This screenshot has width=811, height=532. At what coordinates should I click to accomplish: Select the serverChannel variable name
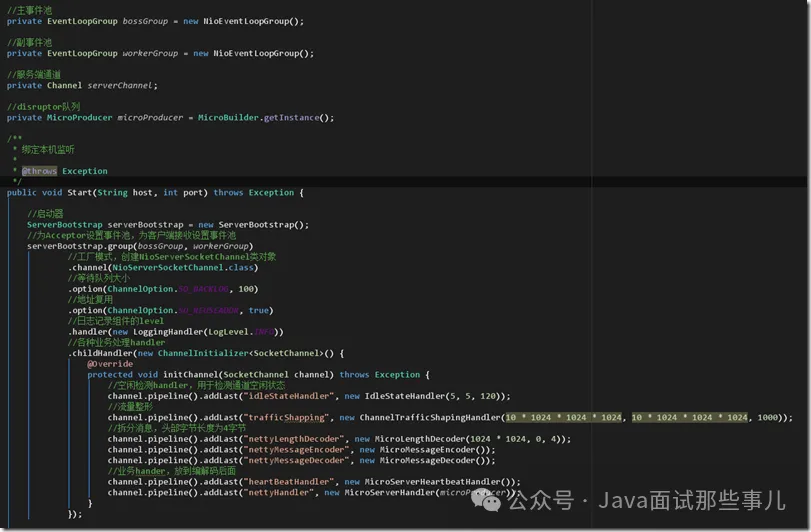coord(122,85)
